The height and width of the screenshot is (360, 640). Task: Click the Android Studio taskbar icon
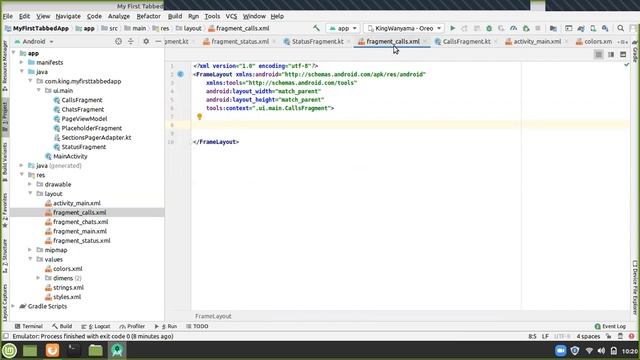117,350
